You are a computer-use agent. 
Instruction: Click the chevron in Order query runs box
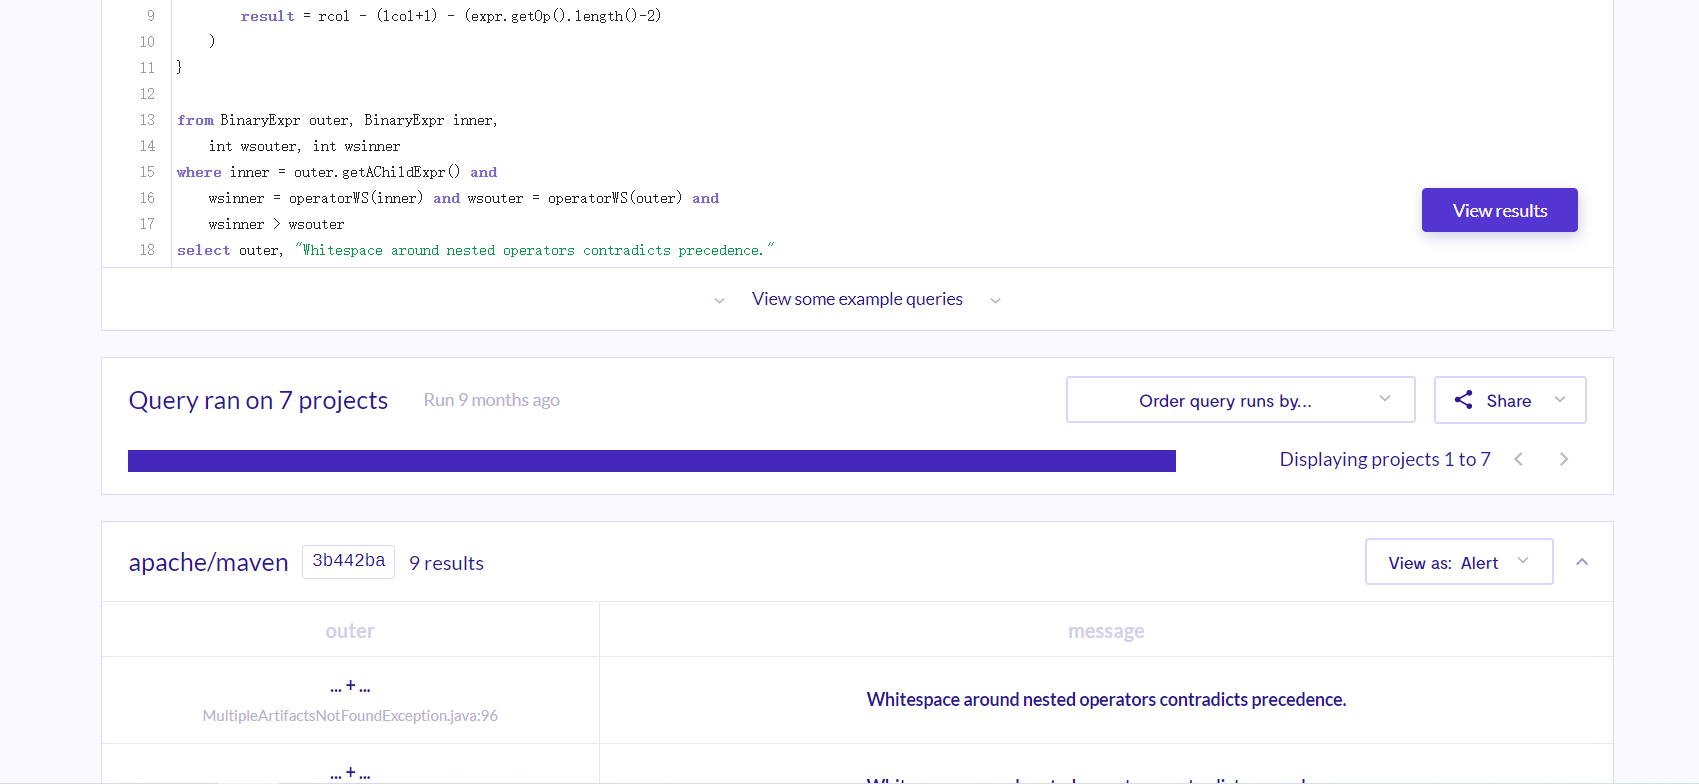[1385, 399]
